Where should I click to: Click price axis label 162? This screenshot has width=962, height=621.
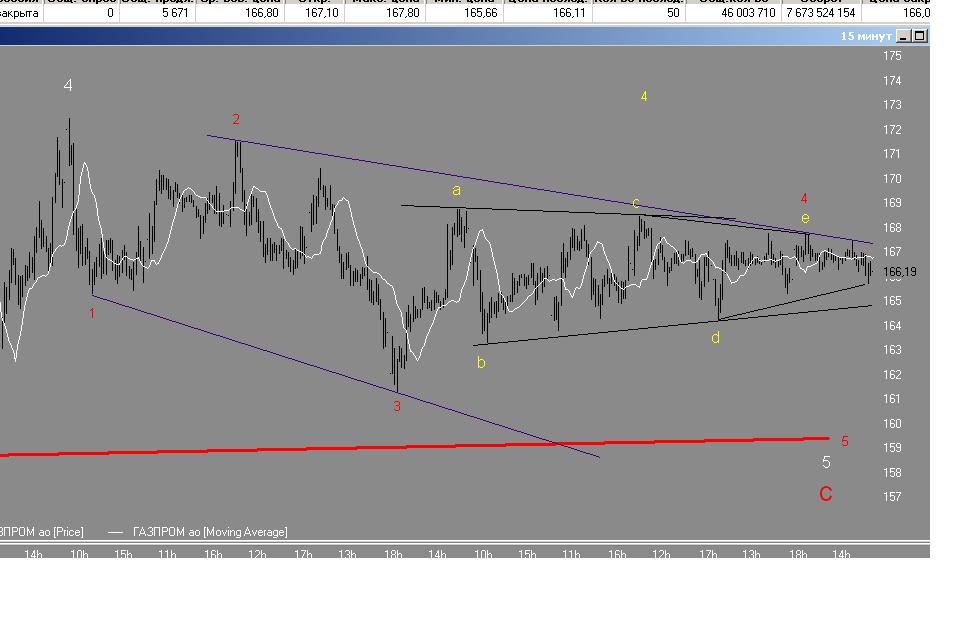coord(892,374)
